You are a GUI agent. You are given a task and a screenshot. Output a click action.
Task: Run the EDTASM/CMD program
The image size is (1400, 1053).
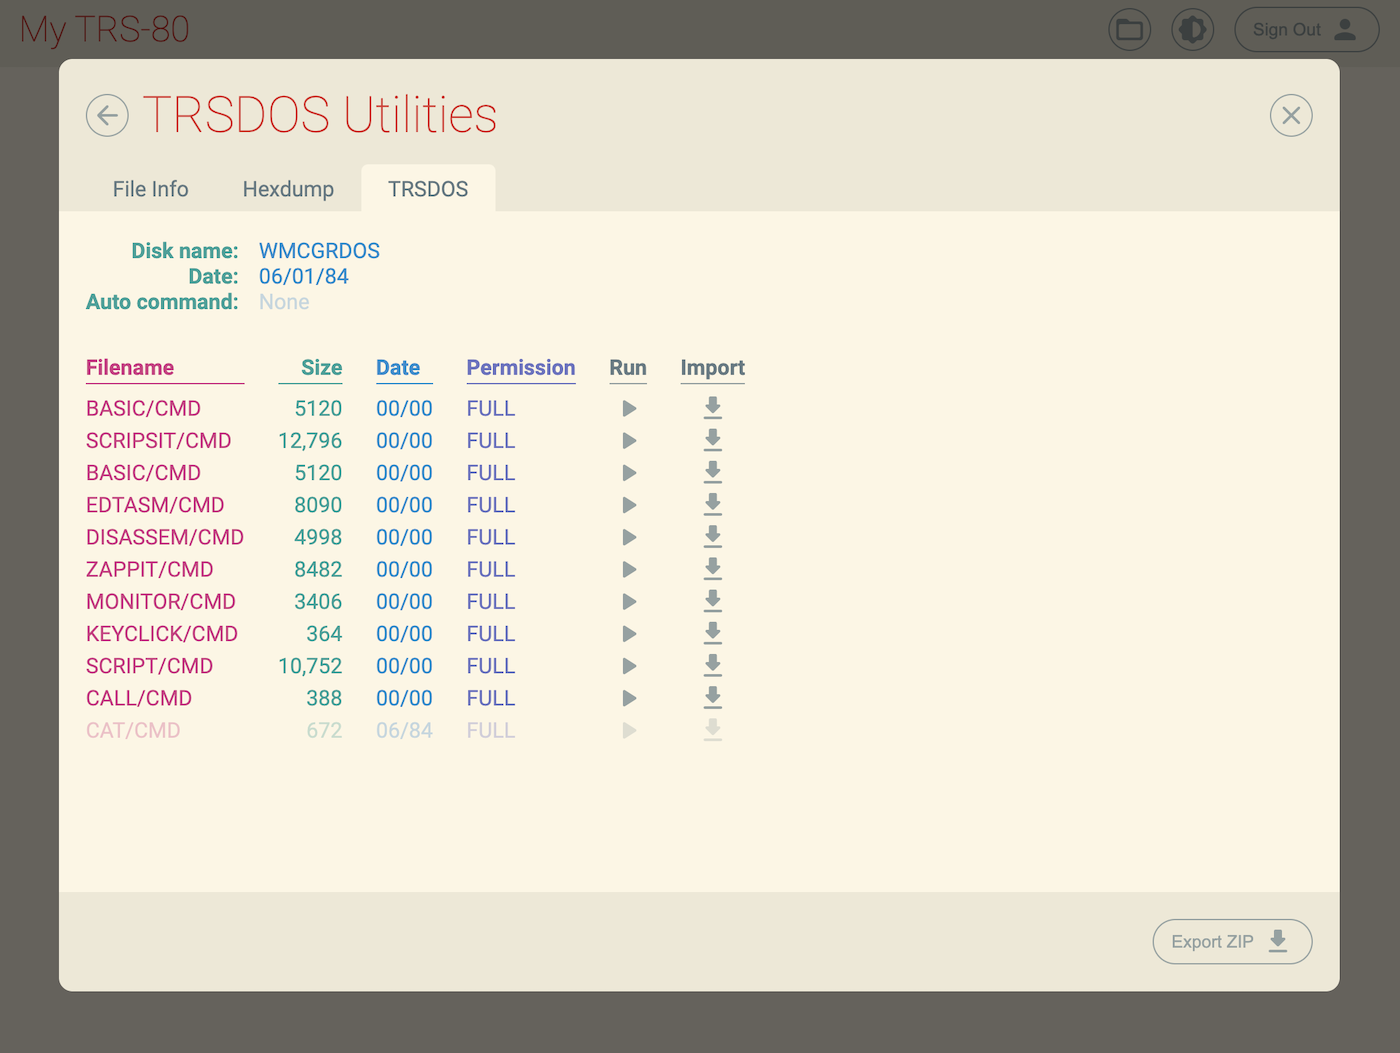(629, 505)
